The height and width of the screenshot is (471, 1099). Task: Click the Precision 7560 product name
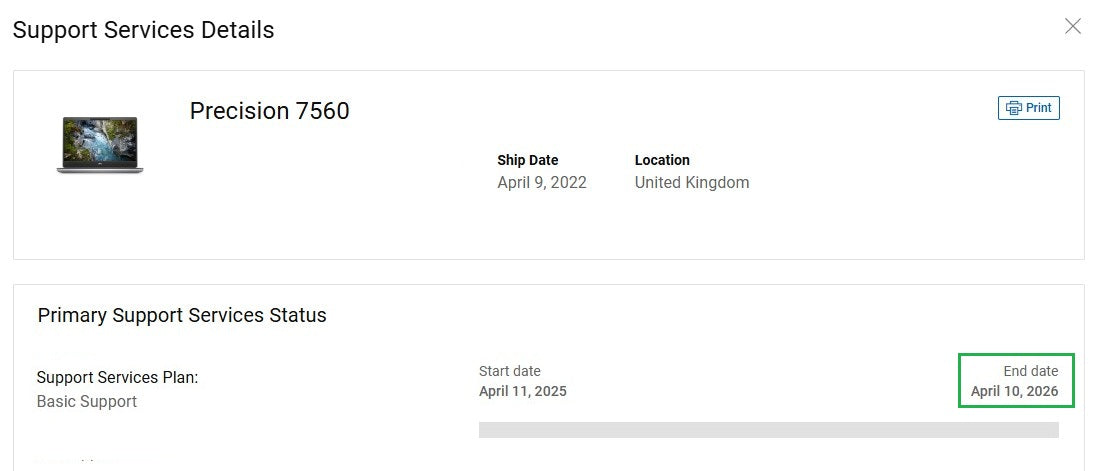coord(269,111)
